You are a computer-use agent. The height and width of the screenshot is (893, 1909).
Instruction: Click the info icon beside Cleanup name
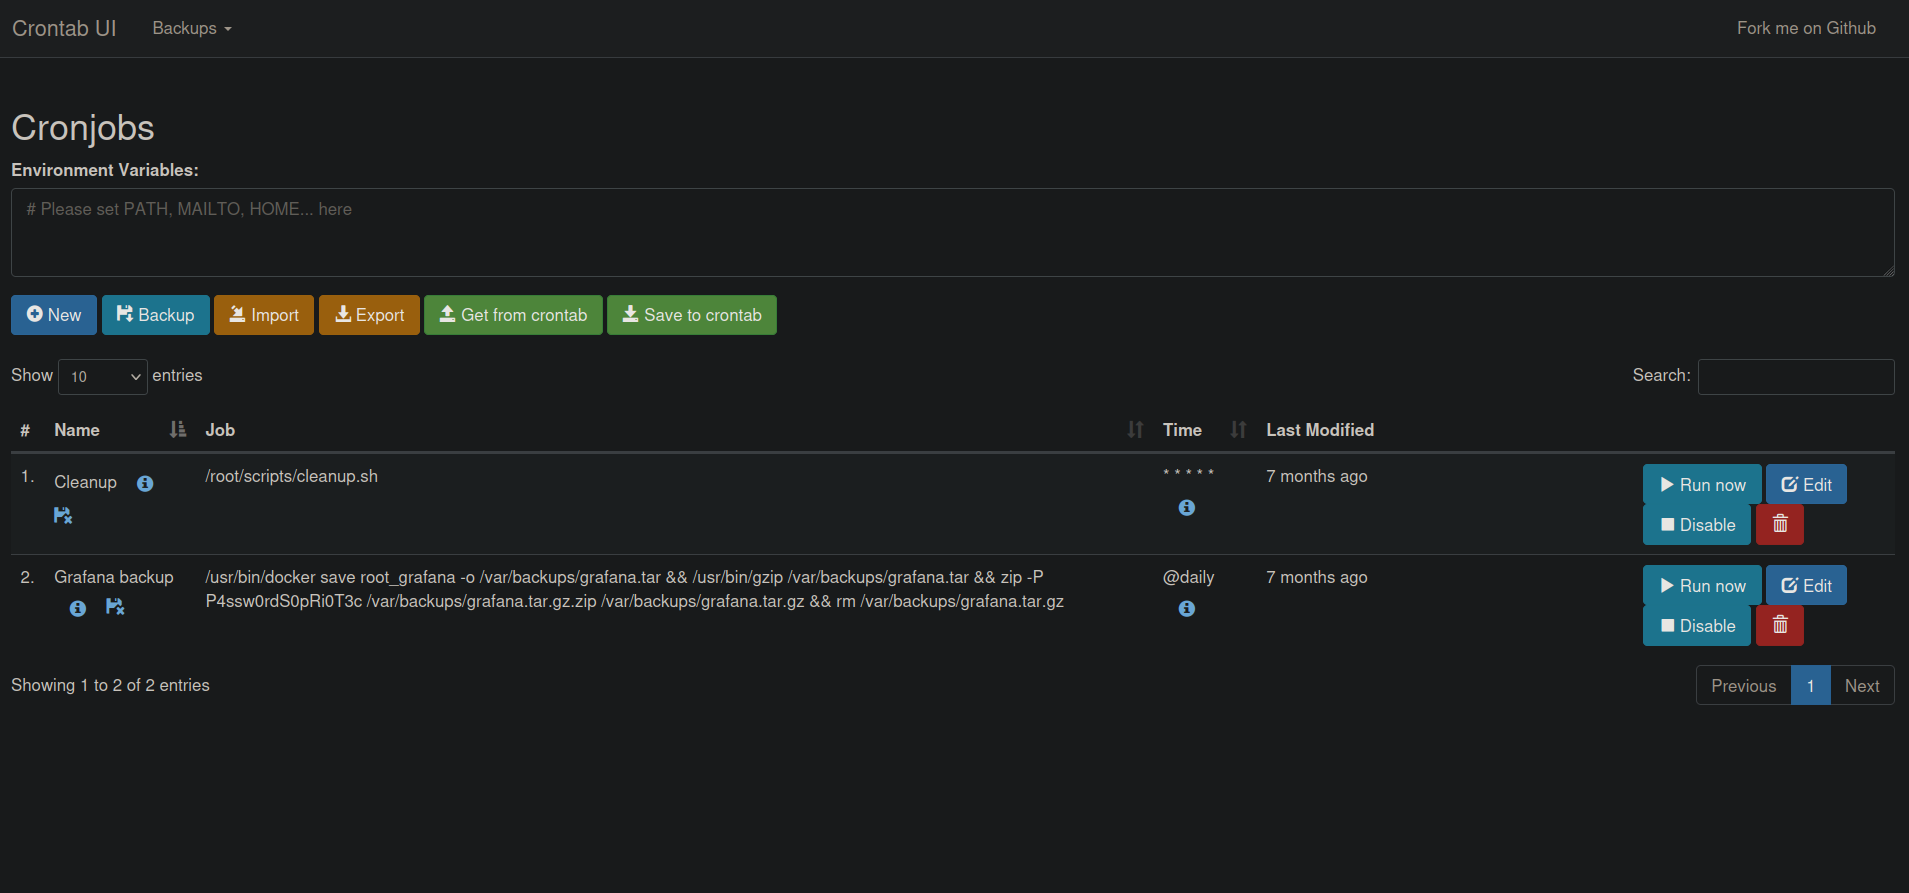click(145, 484)
